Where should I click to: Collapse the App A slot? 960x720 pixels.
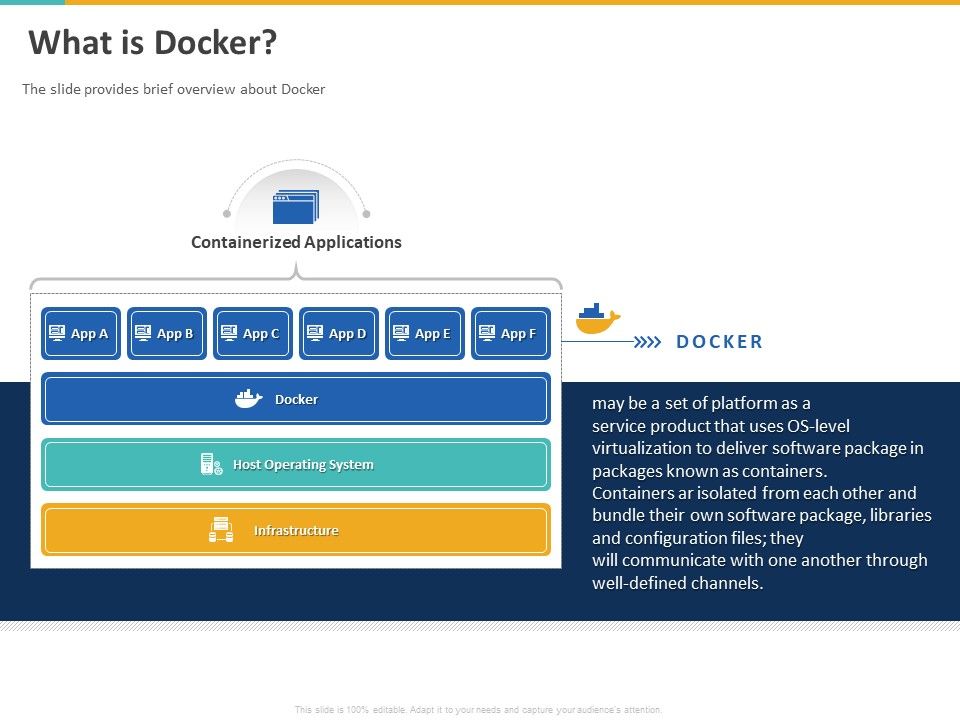(80, 333)
